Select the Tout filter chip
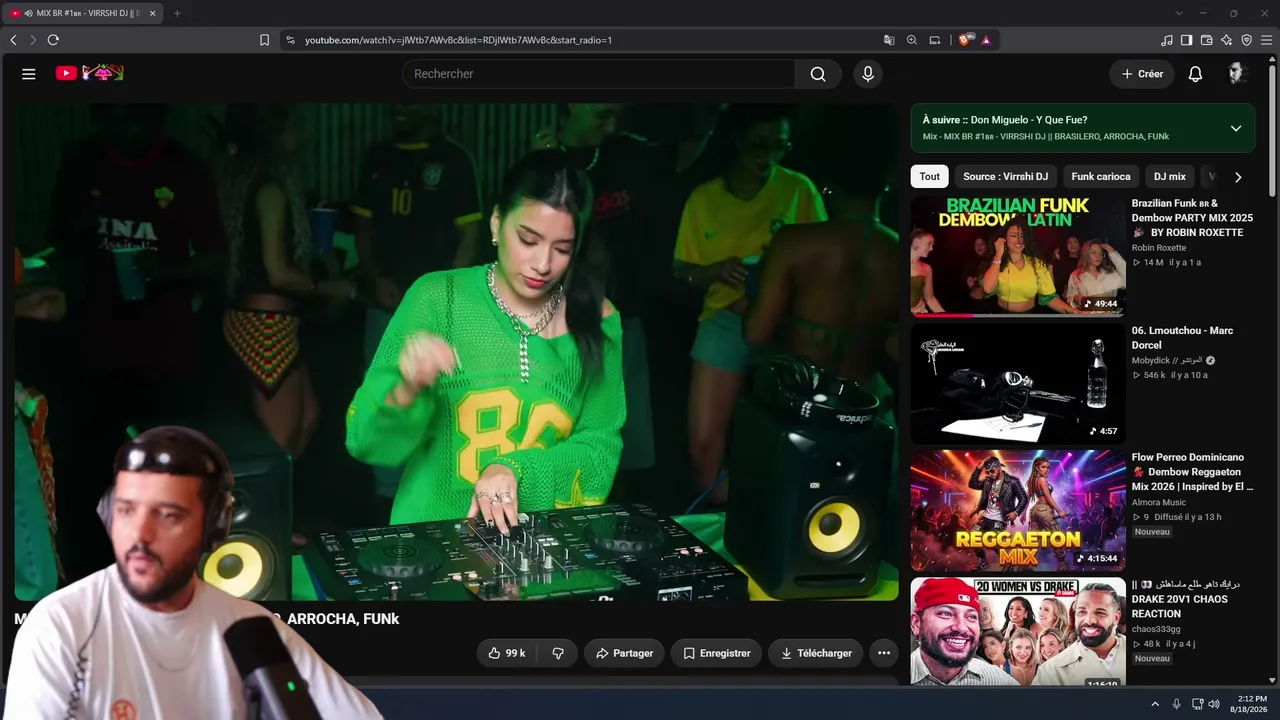Image resolution: width=1280 pixels, height=720 pixels. 930,177
